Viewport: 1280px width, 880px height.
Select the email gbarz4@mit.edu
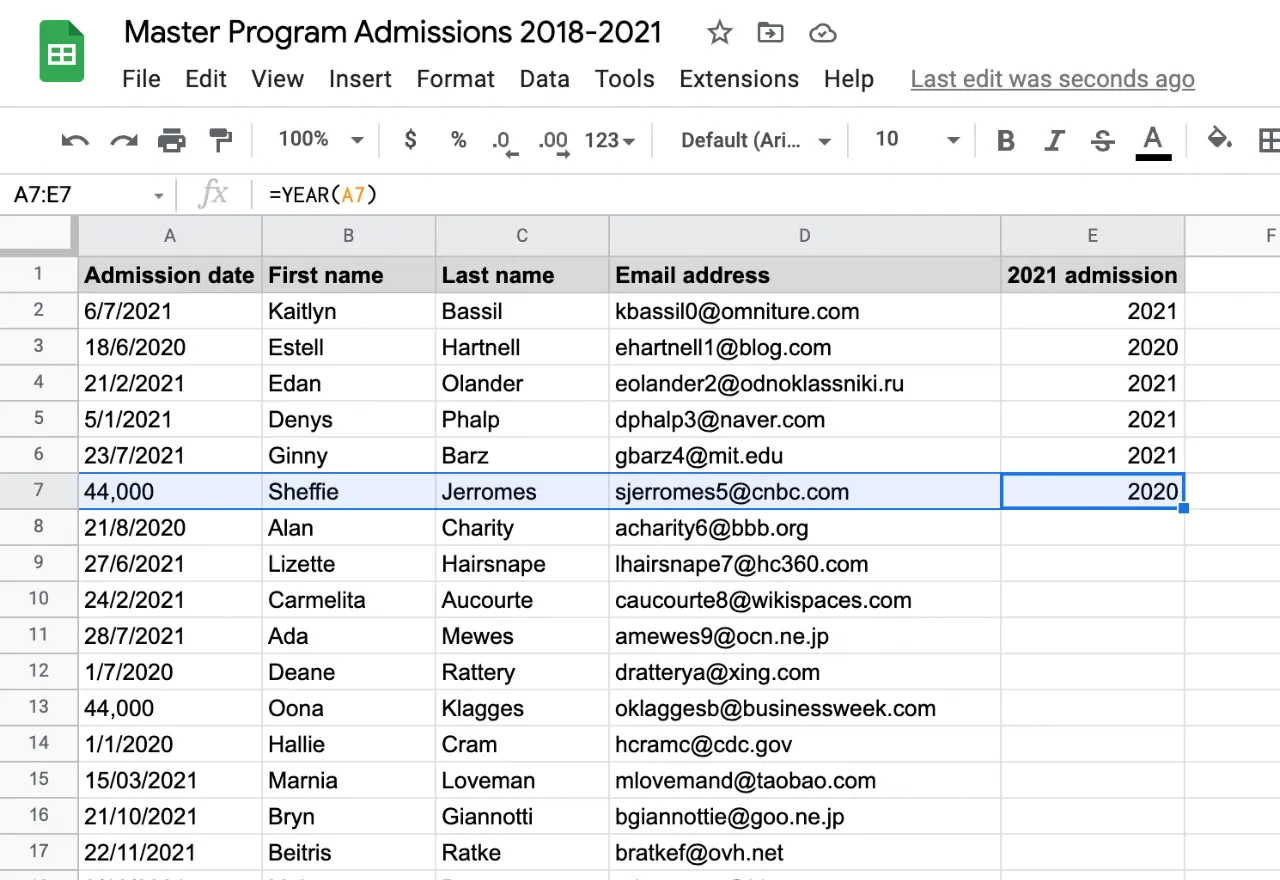(x=804, y=455)
